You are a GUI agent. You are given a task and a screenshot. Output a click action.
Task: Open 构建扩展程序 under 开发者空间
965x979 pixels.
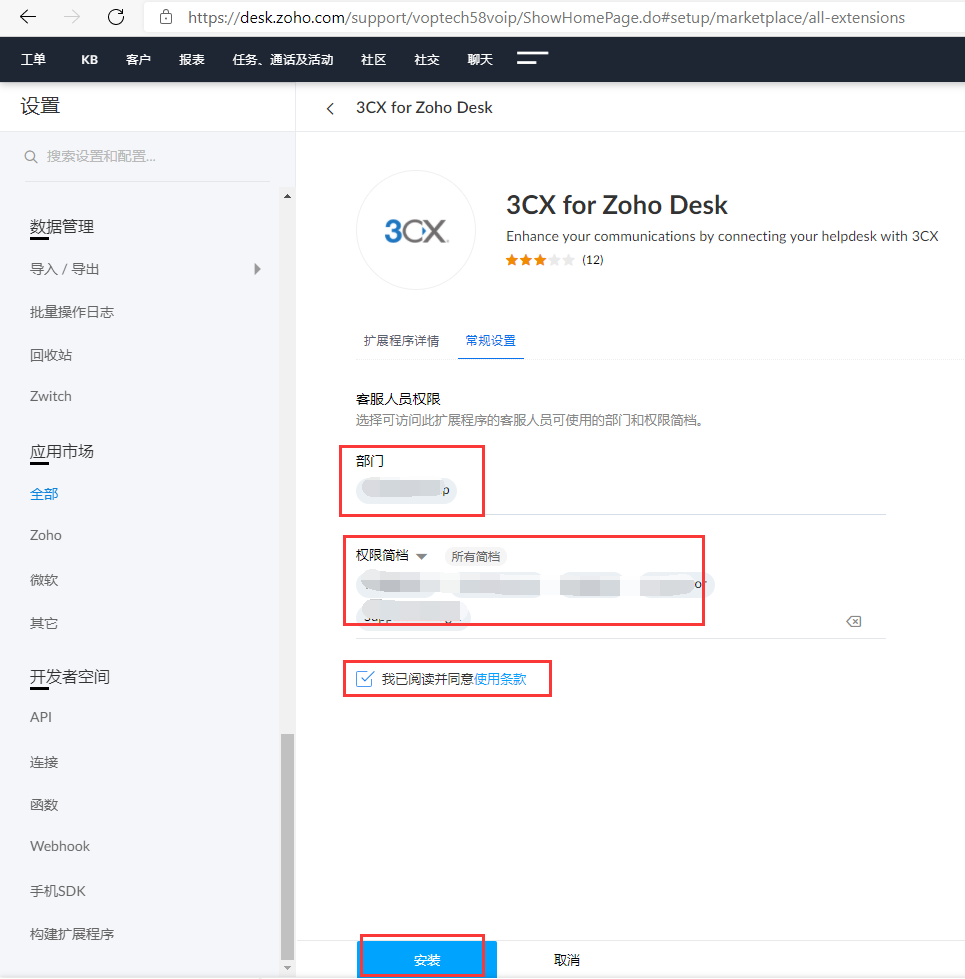72,934
